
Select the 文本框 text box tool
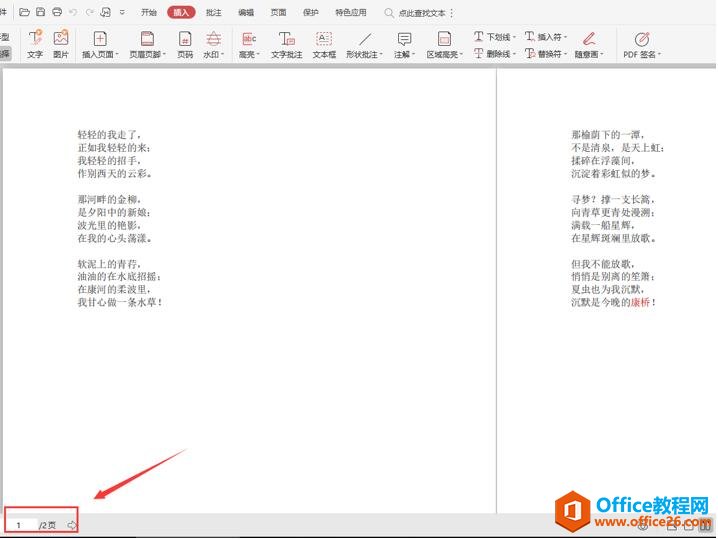(324, 44)
